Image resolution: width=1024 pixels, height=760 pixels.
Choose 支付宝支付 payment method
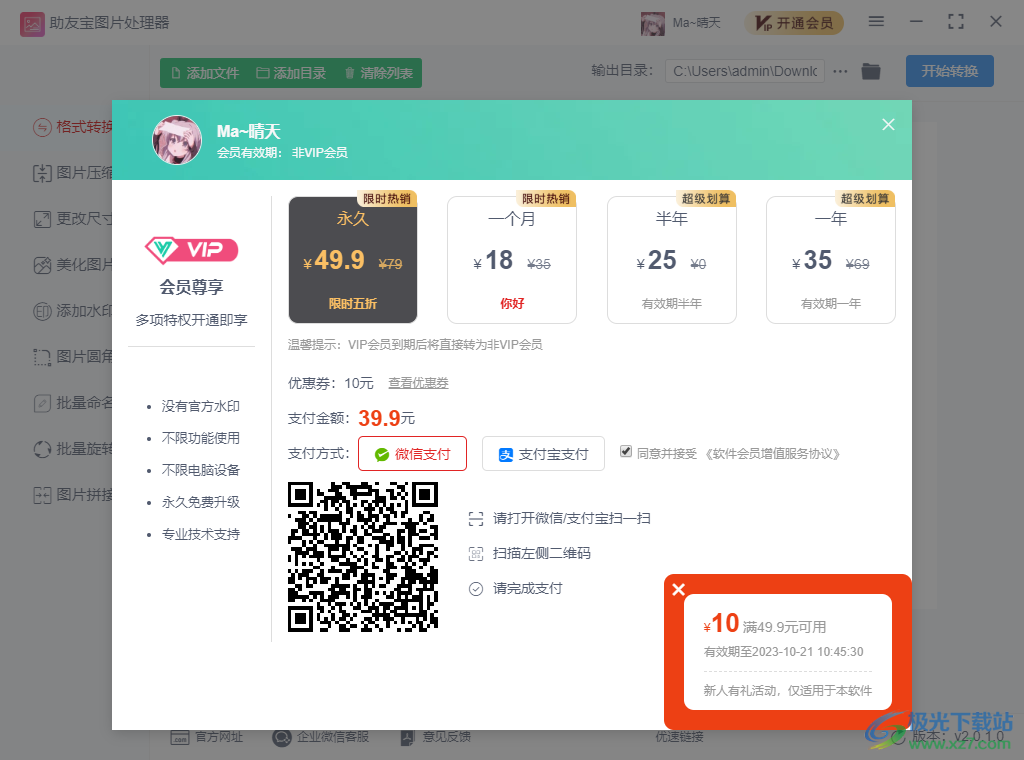543,454
